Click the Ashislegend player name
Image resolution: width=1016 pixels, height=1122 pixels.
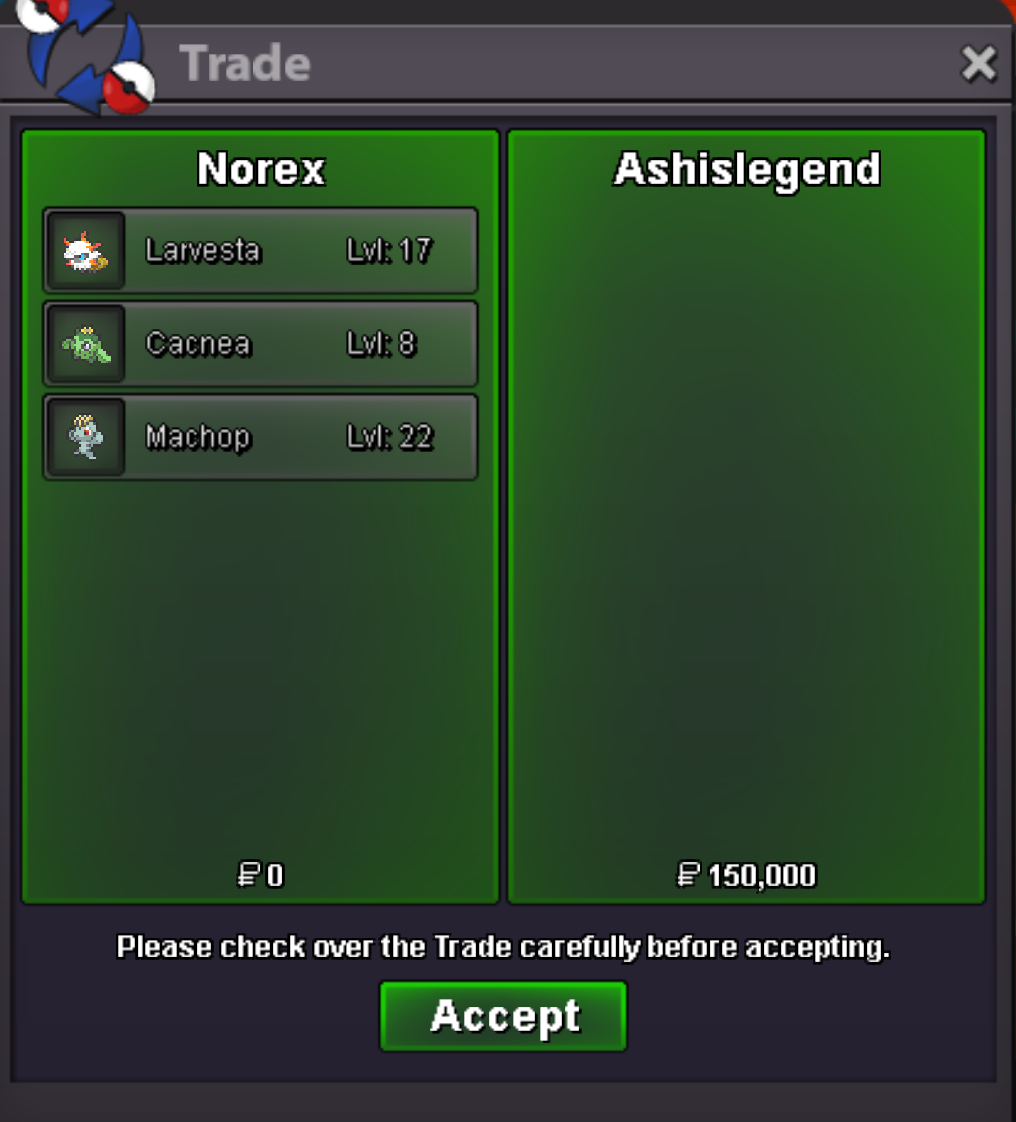click(x=747, y=171)
